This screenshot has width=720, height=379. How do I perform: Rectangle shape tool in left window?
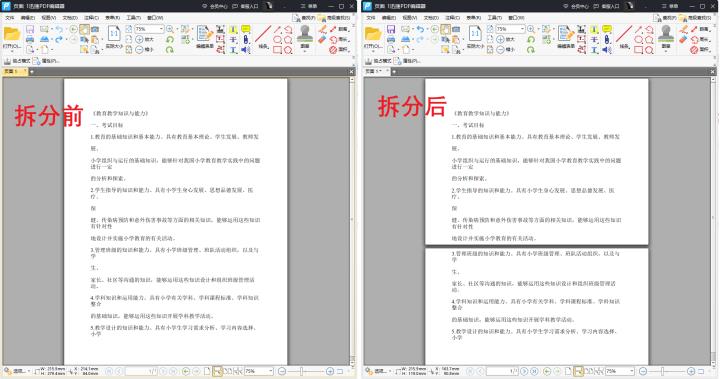tap(277, 50)
